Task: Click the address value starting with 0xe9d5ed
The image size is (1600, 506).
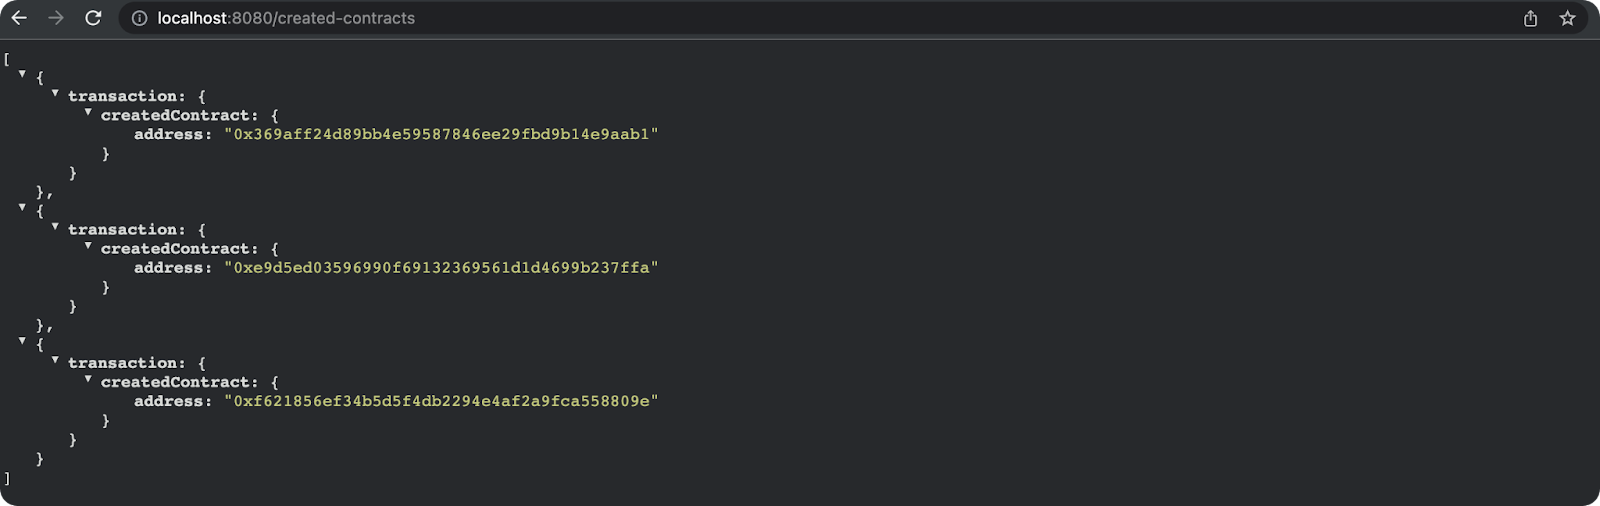Action: [x=441, y=268]
